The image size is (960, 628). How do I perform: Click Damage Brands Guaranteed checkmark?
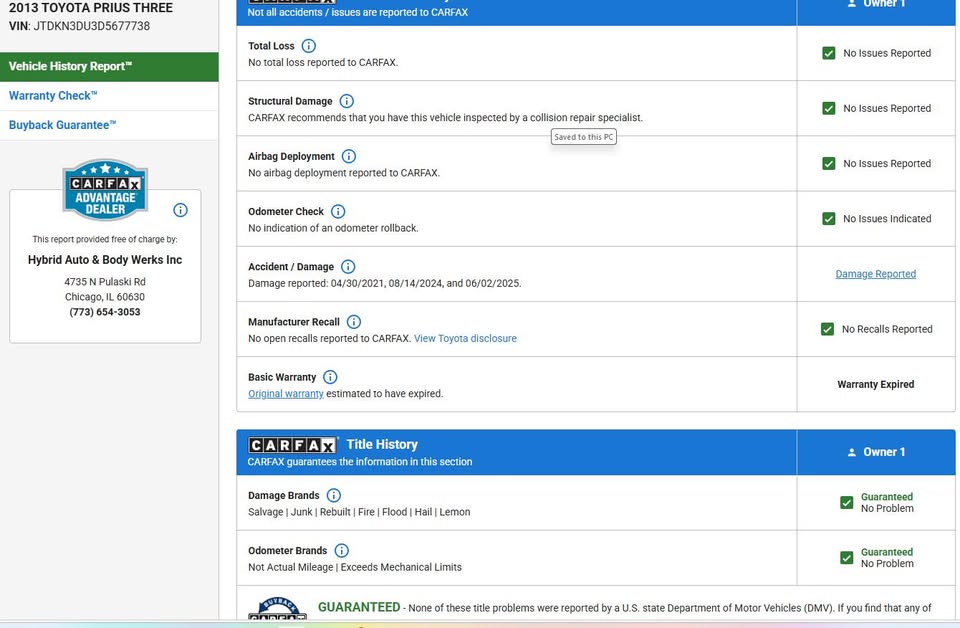click(847, 503)
